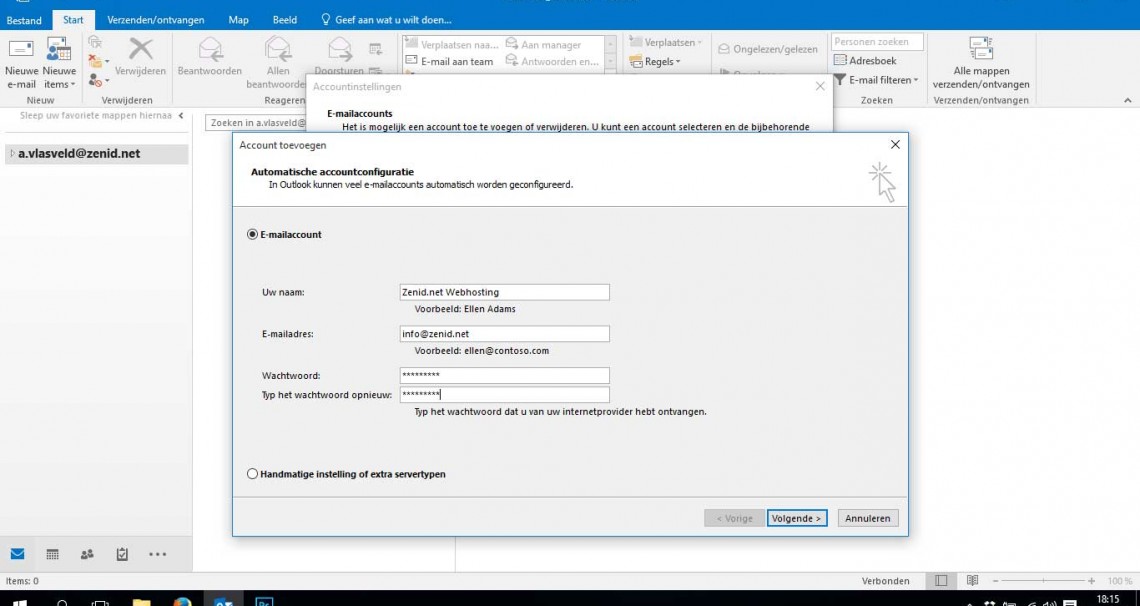Click the Typ het wachtwoord opnieuw field

point(505,395)
